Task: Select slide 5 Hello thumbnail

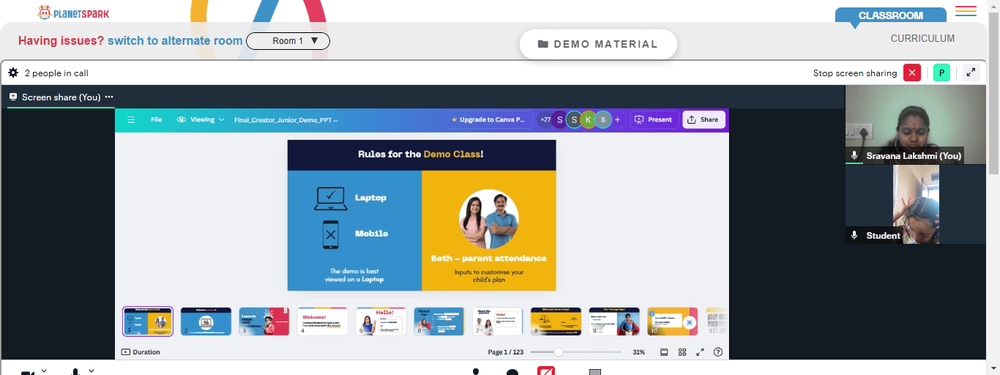Action: (381, 321)
